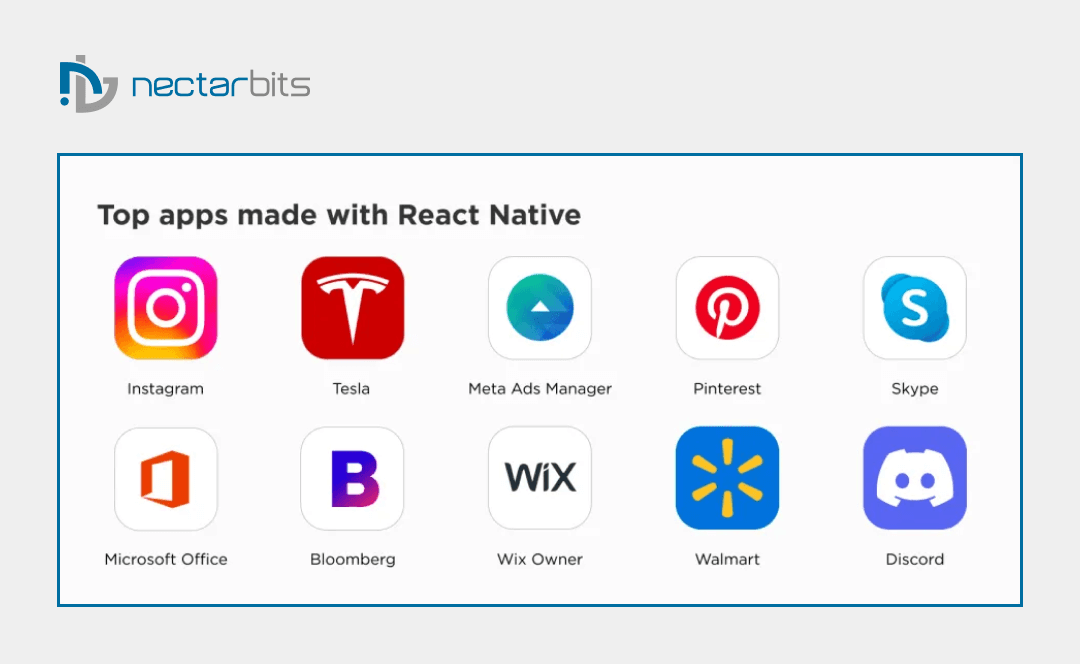Click the Meta Ads Manager icon
Image resolution: width=1080 pixels, height=664 pixels.
[540, 308]
